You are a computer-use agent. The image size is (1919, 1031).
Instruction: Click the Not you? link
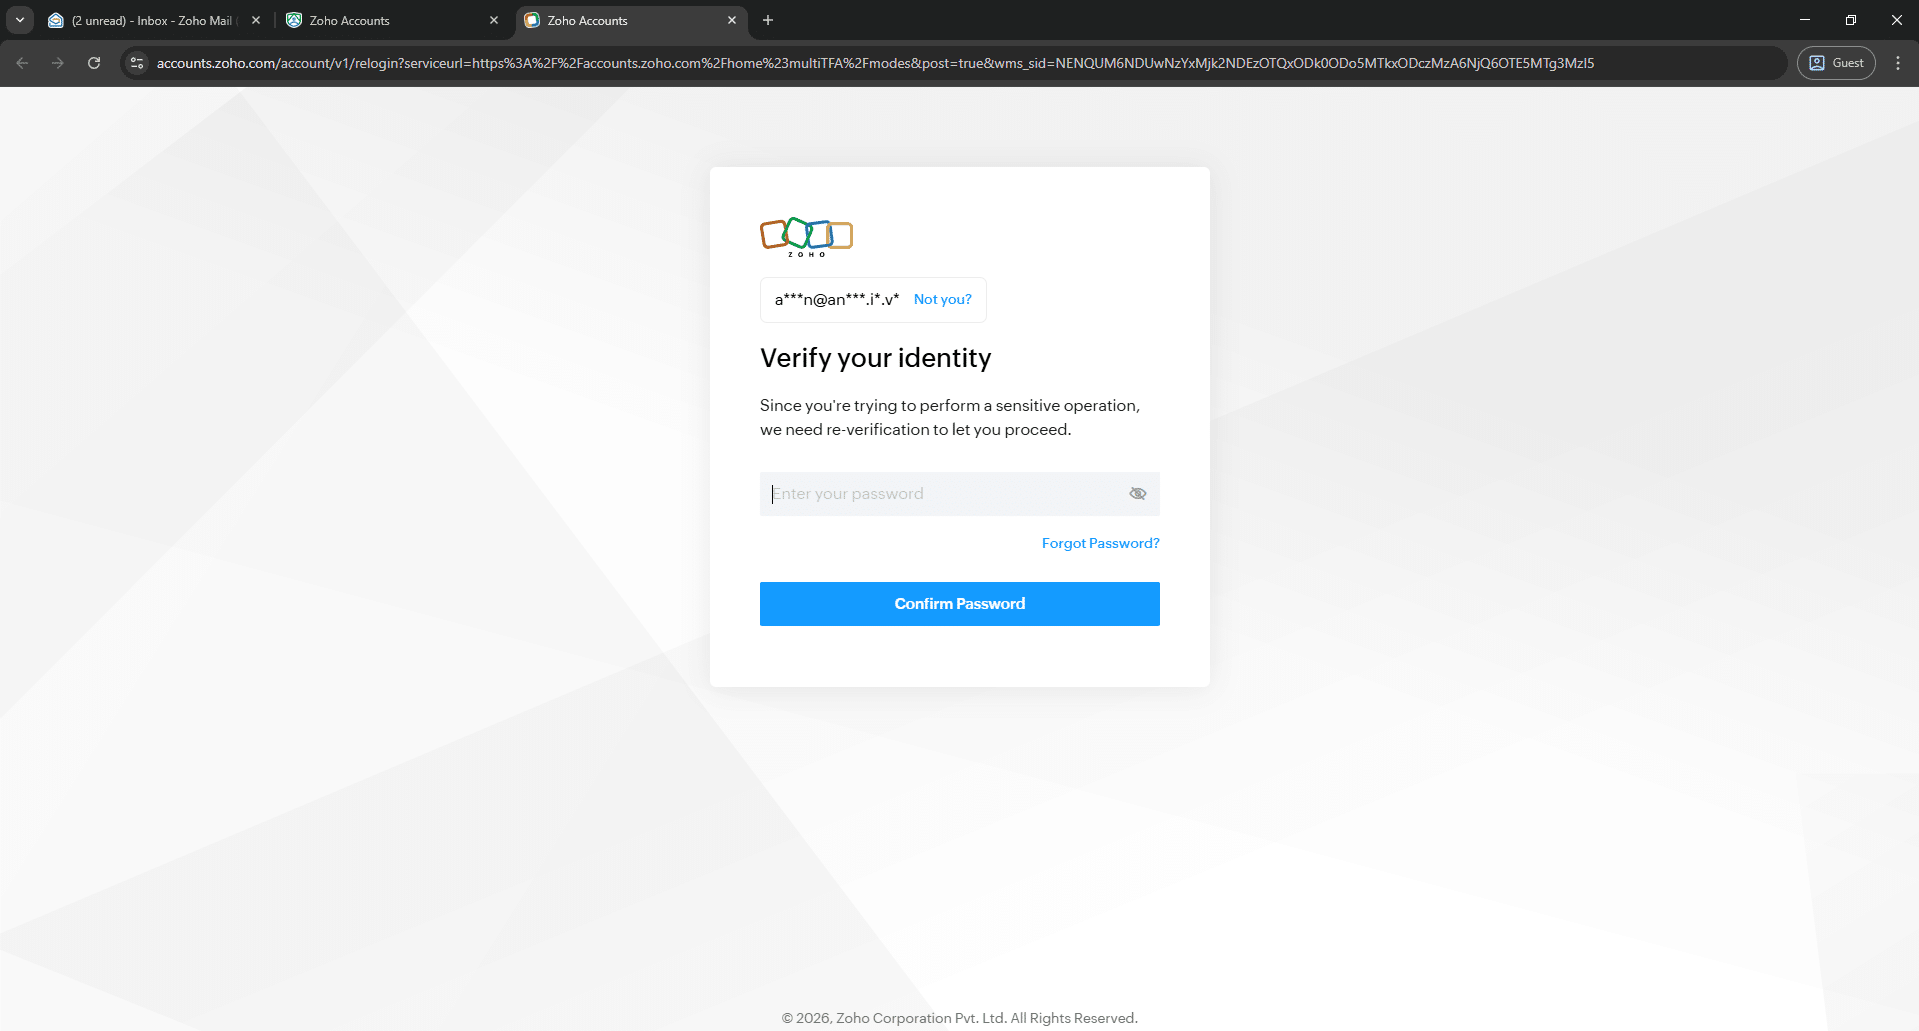pos(942,299)
